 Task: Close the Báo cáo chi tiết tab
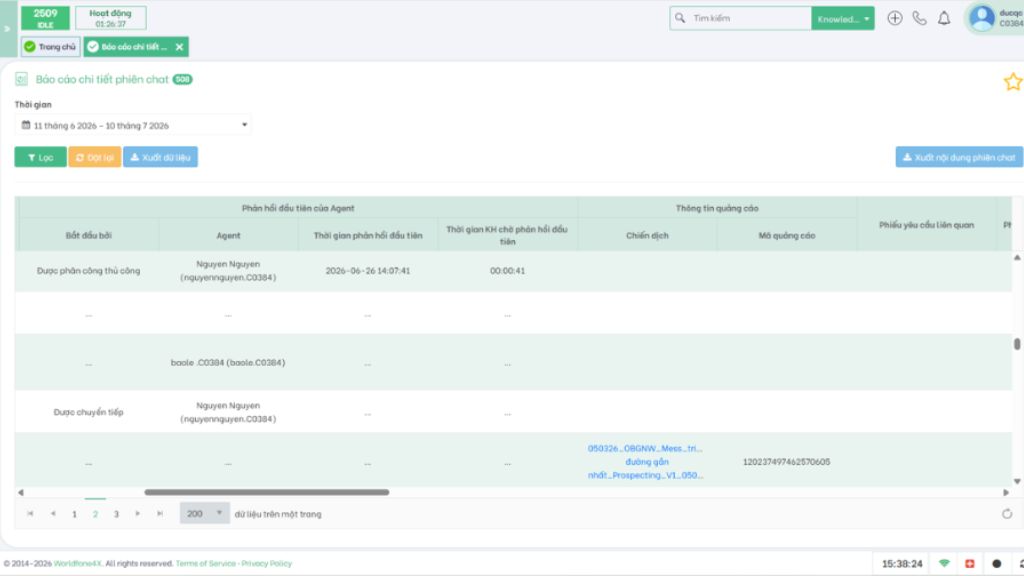pyautogui.click(x=180, y=47)
